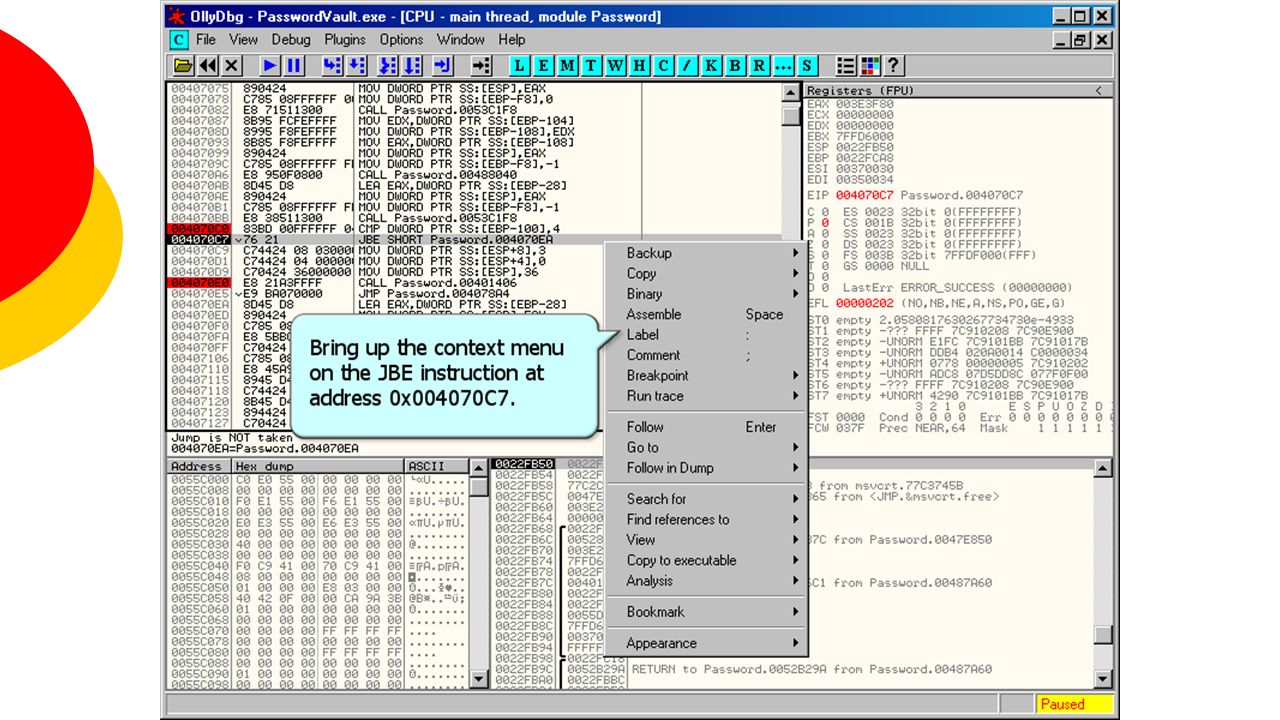Screen dimensions: 1280x720
Task: Open Memory map with M button
Action: pos(568,66)
